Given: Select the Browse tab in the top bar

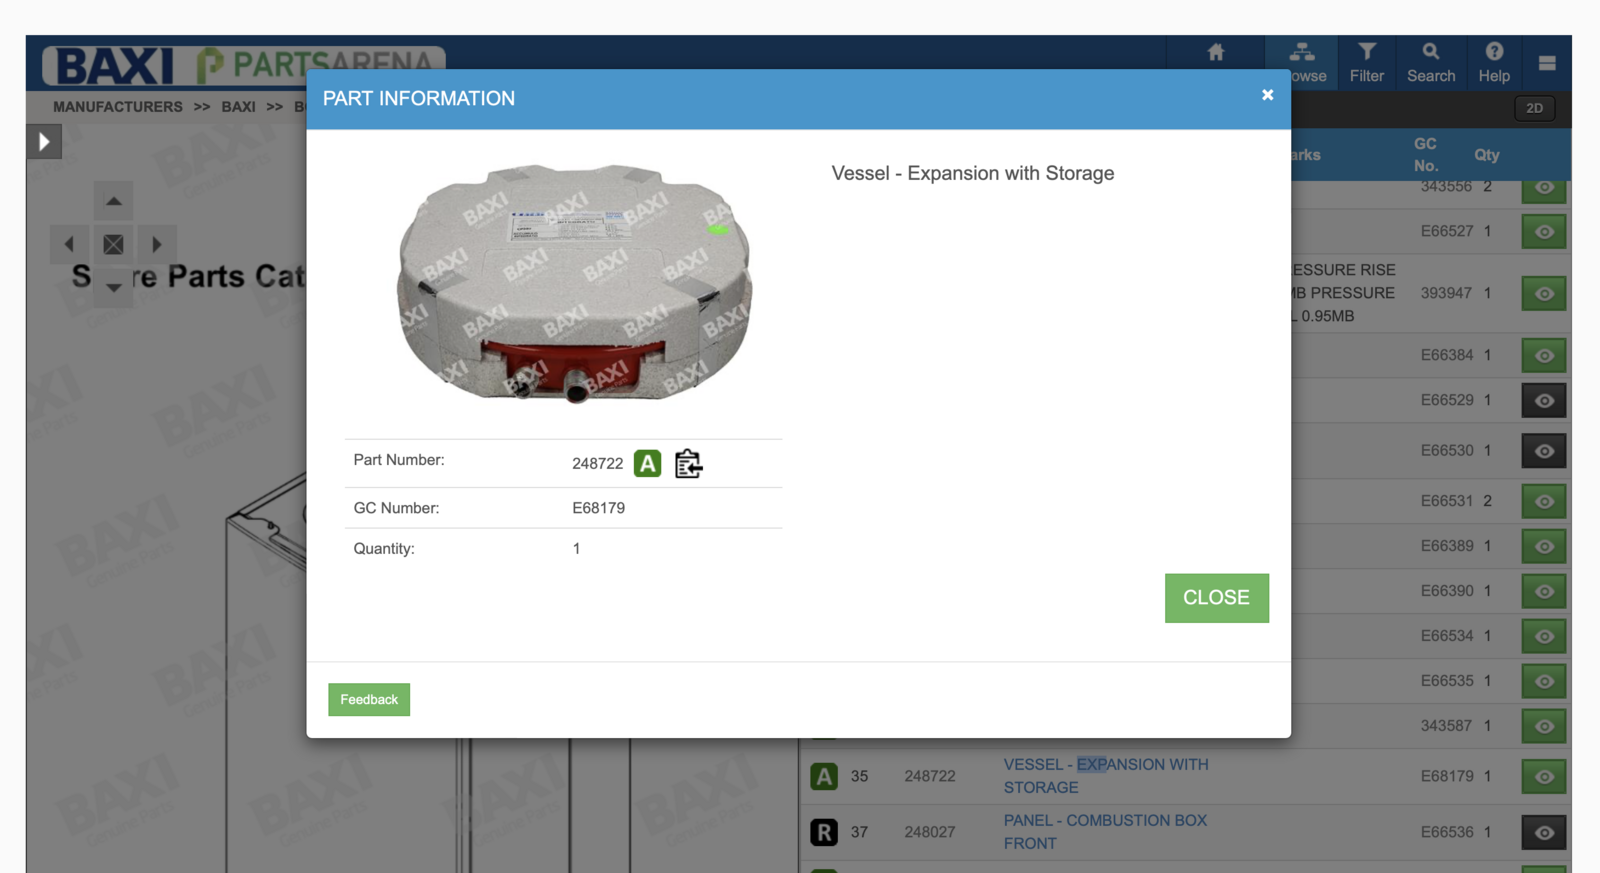Looking at the screenshot, I should [1303, 63].
